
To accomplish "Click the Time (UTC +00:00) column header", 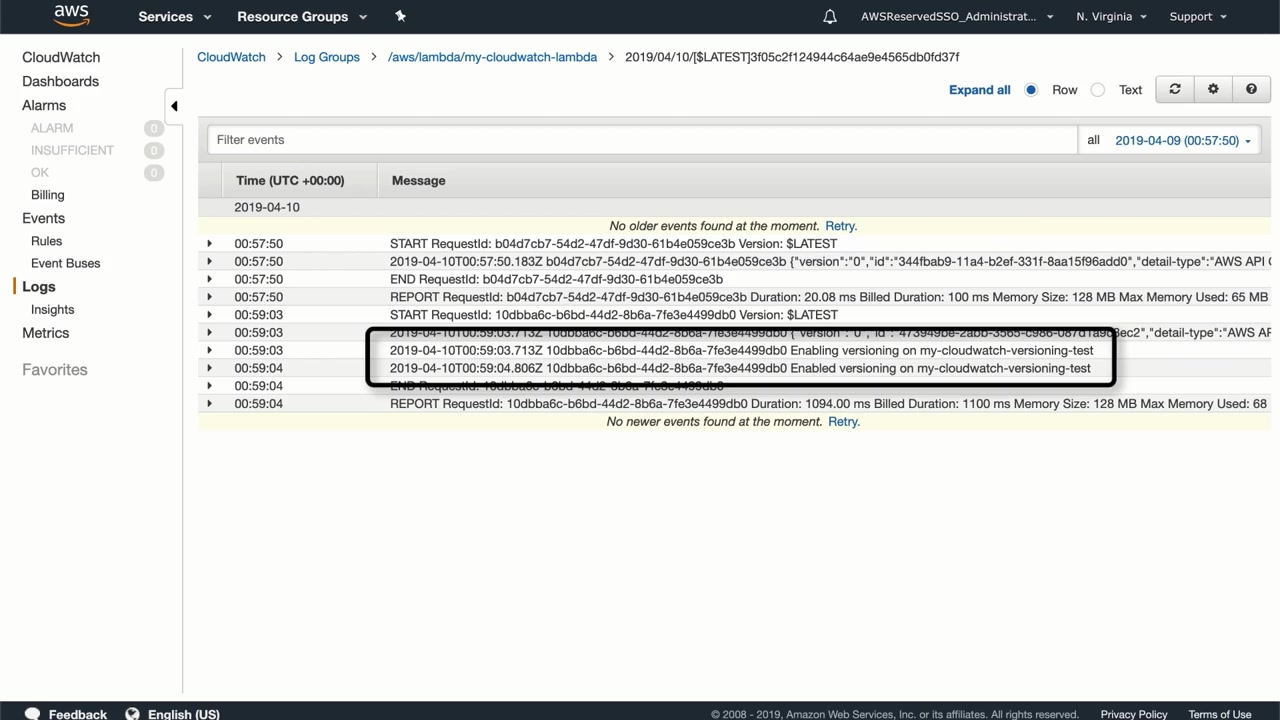I will coord(290,181).
